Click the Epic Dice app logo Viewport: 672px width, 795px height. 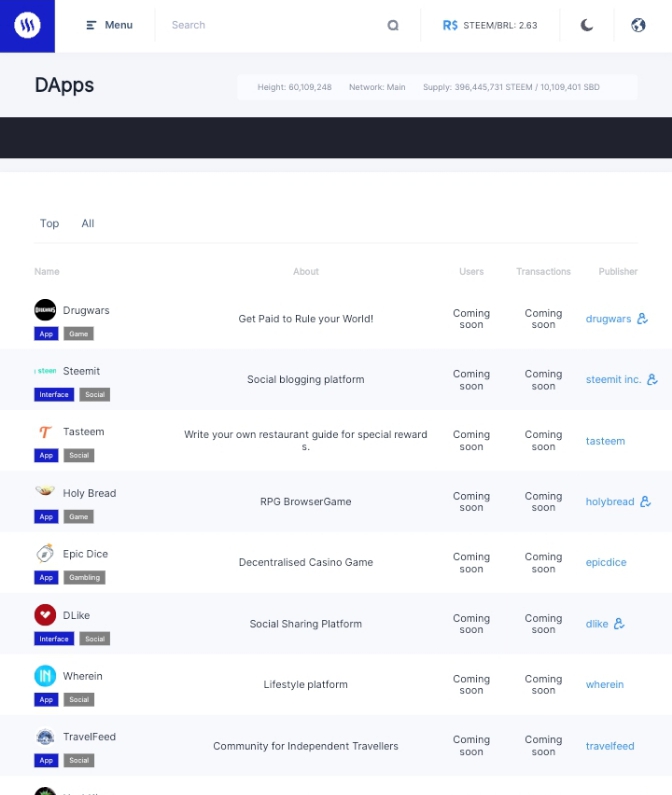[45, 553]
